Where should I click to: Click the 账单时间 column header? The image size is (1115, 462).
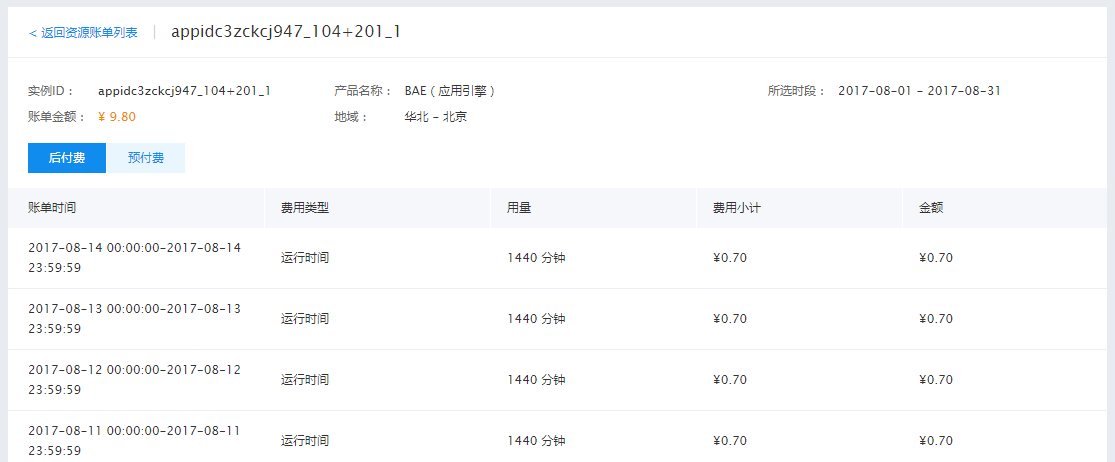(52, 208)
